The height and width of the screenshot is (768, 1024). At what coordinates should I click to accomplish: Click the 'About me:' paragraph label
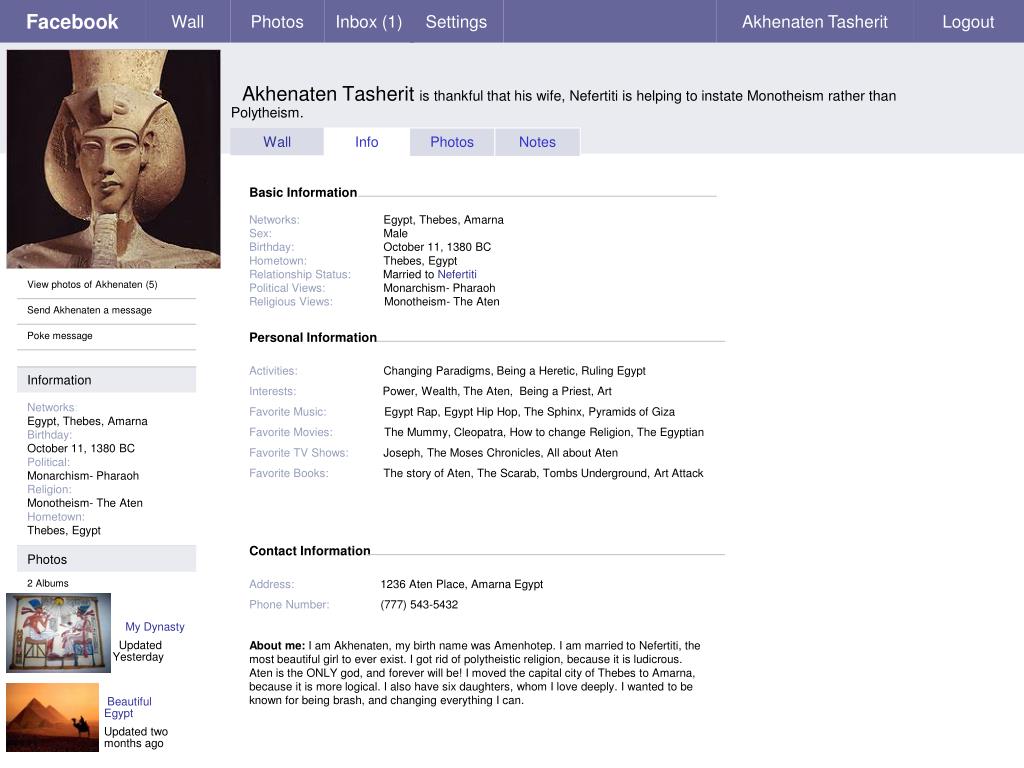pos(277,645)
